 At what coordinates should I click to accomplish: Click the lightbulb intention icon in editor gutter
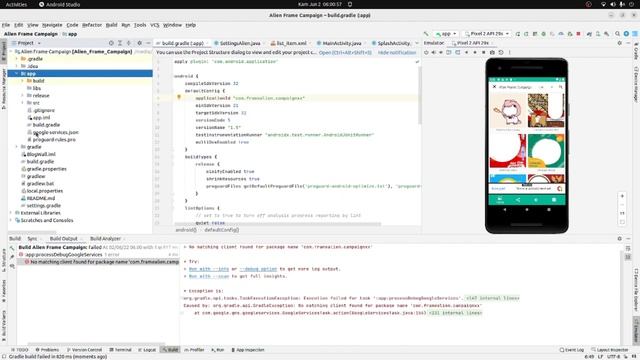pos(179,97)
